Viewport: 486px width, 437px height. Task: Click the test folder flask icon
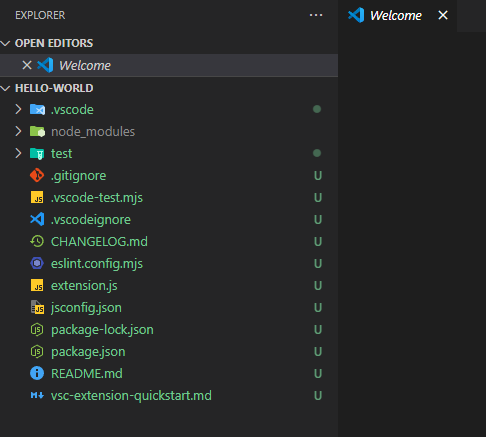(37, 154)
